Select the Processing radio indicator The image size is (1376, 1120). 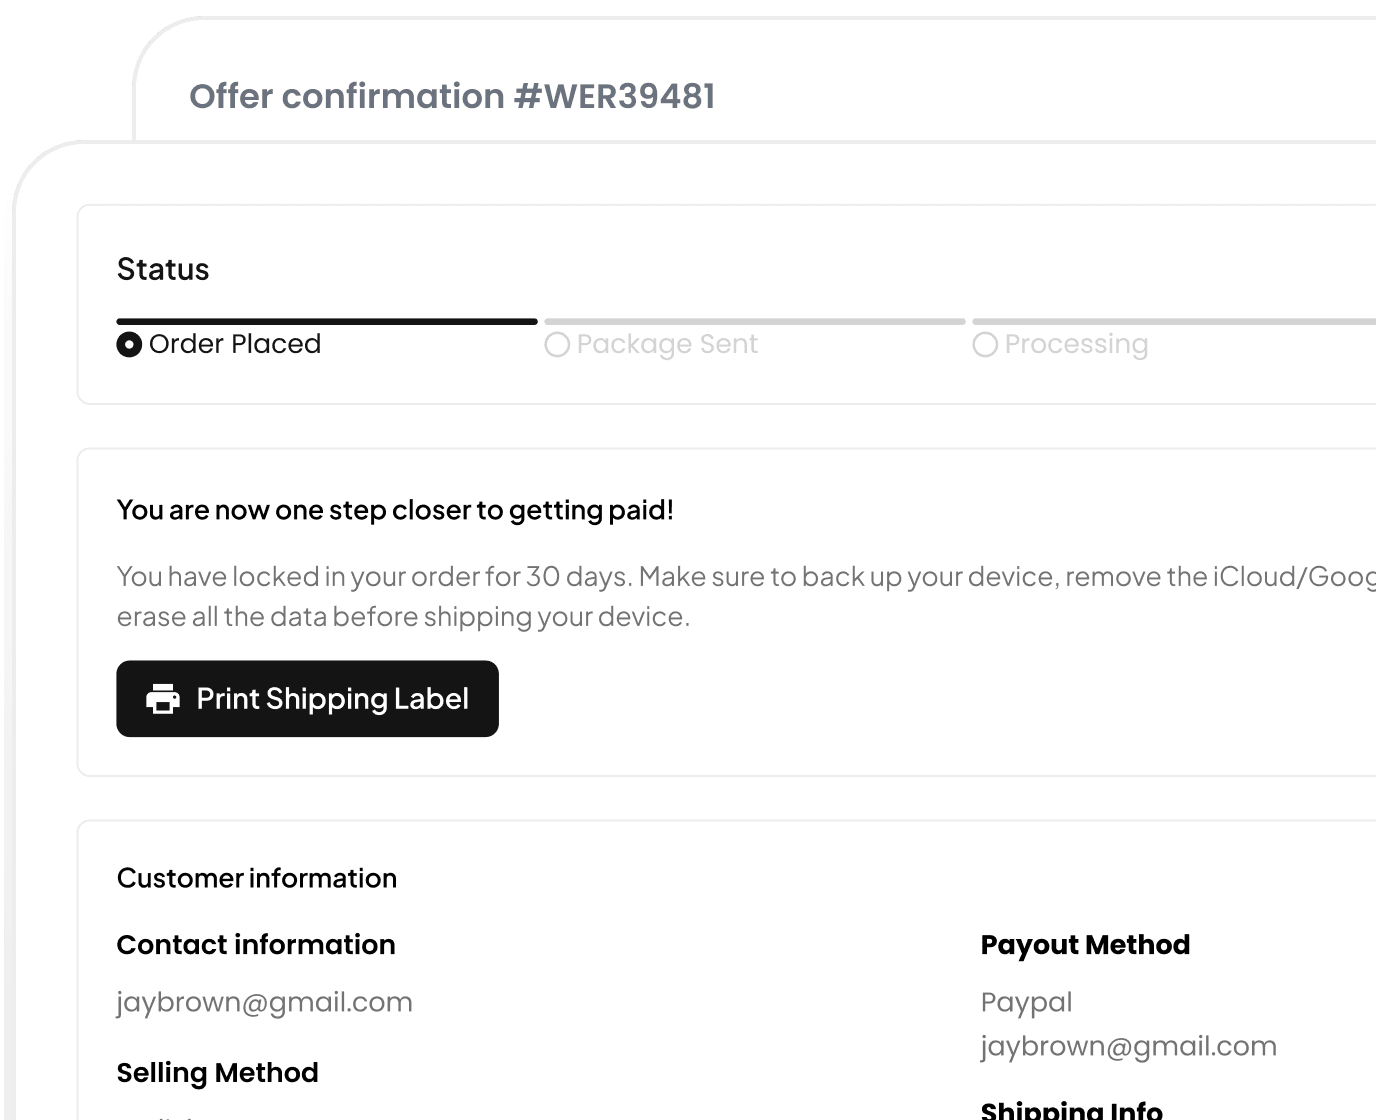985,345
